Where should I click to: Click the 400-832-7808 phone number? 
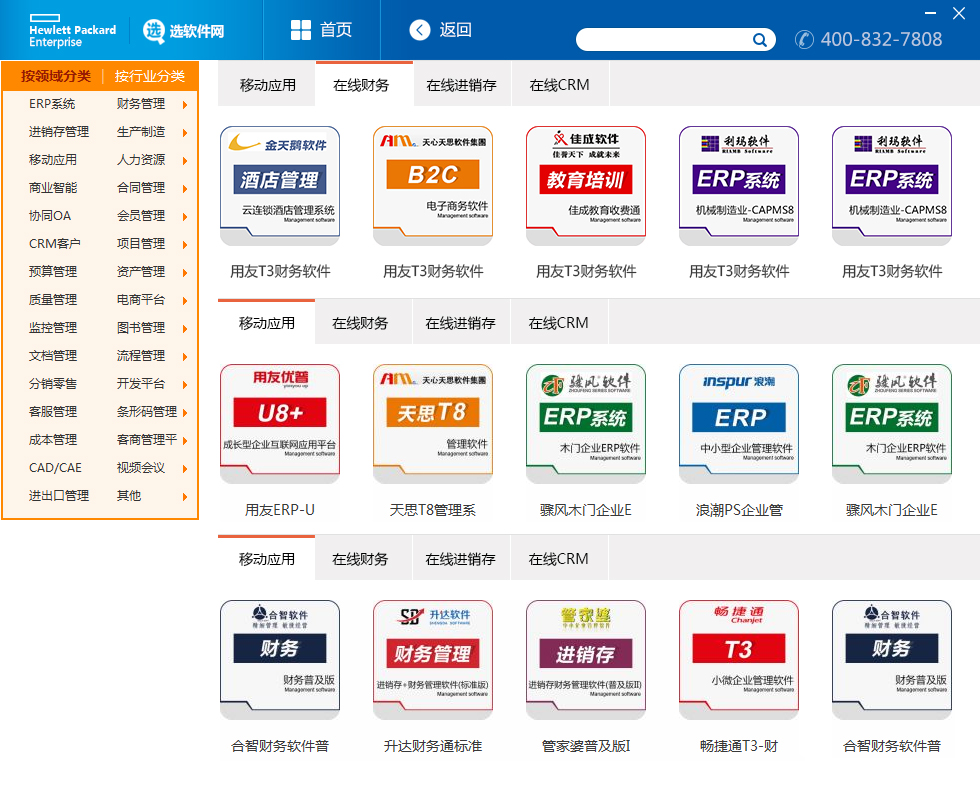click(x=881, y=39)
